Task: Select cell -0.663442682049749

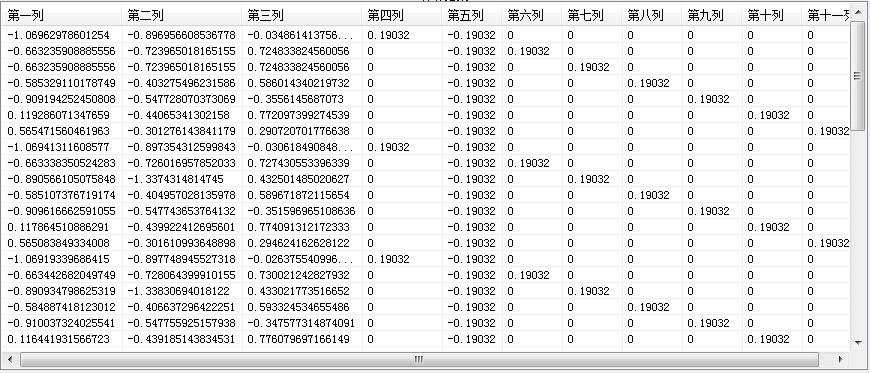Action: click(62, 275)
